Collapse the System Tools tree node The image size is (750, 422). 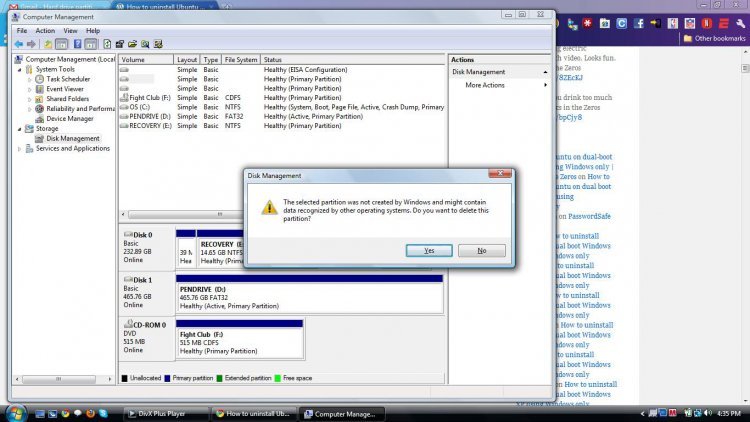[20, 69]
